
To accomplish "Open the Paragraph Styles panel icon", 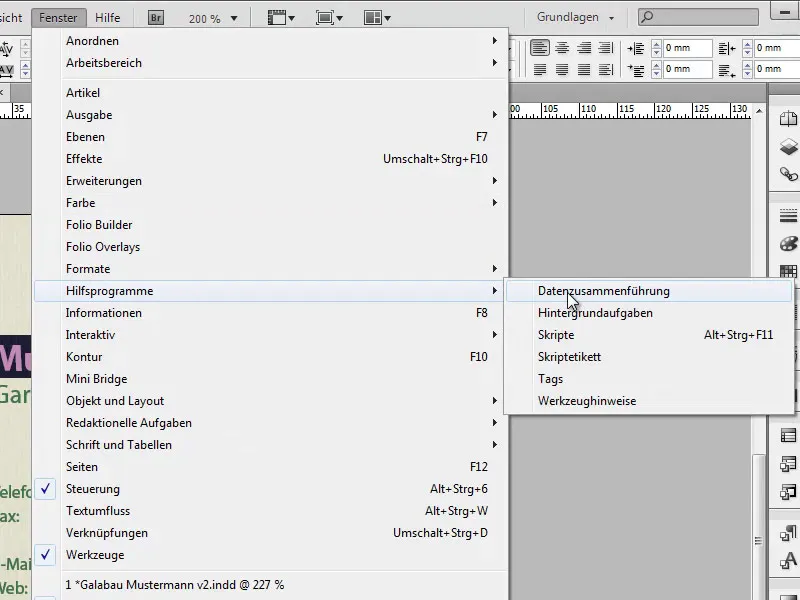I will pyautogui.click(x=788, y=533).
